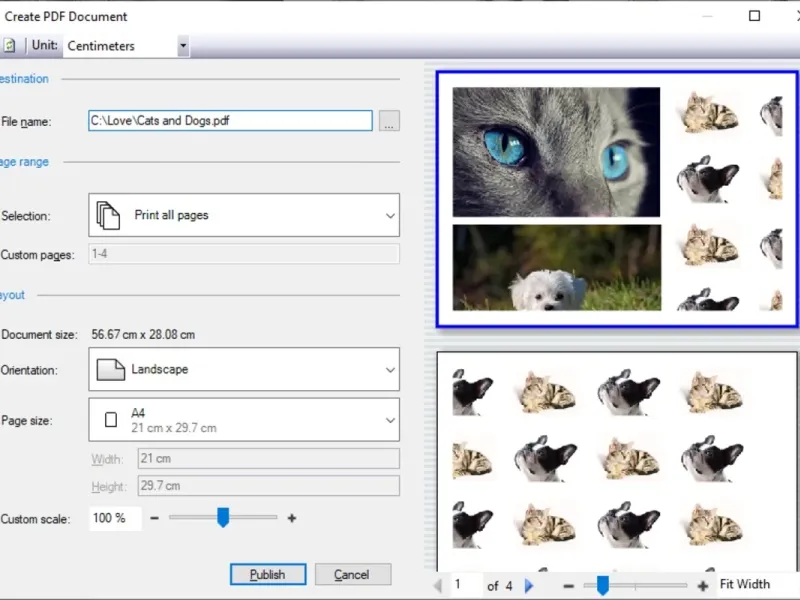The width and height of the screenshot is (800, 600).
Task: Click the pages icon in Selection dropdown
Action: pos(108,215)
